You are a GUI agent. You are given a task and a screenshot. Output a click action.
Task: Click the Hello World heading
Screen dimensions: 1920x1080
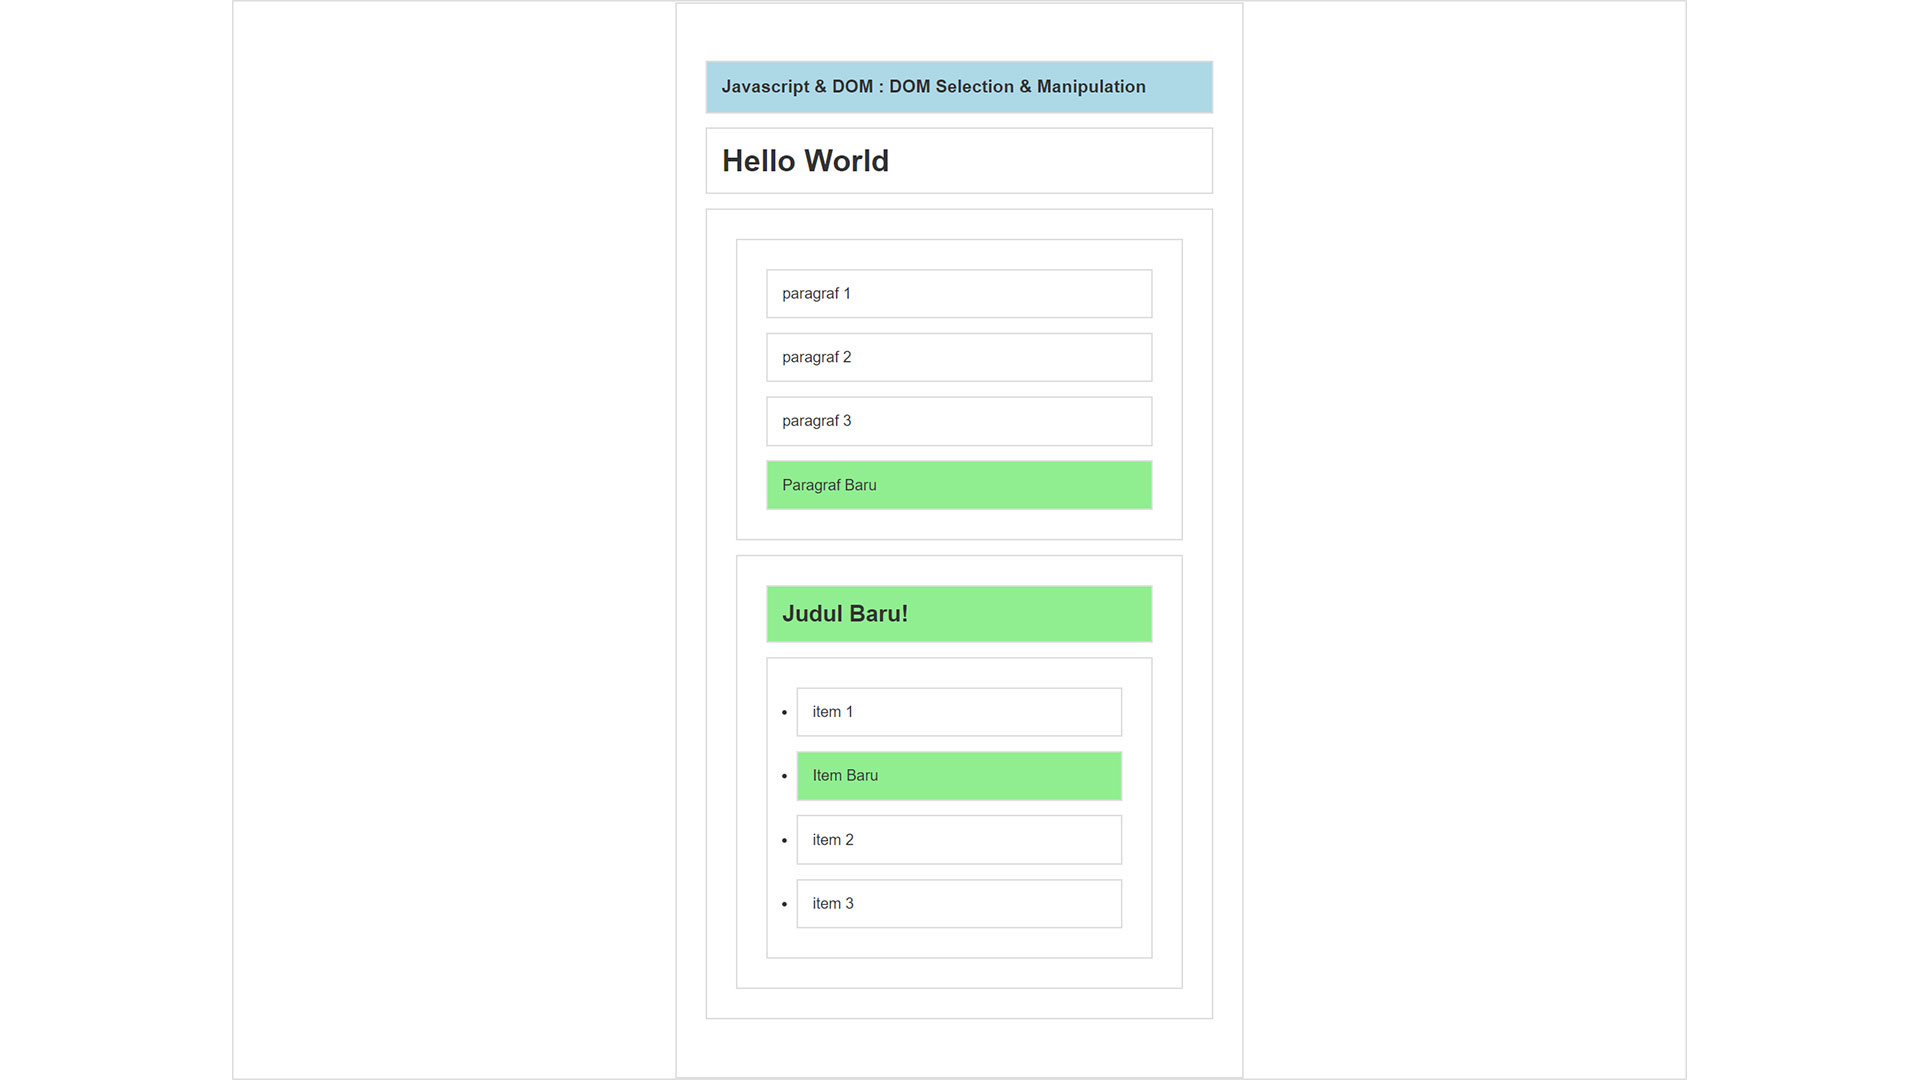coord(959,160)
